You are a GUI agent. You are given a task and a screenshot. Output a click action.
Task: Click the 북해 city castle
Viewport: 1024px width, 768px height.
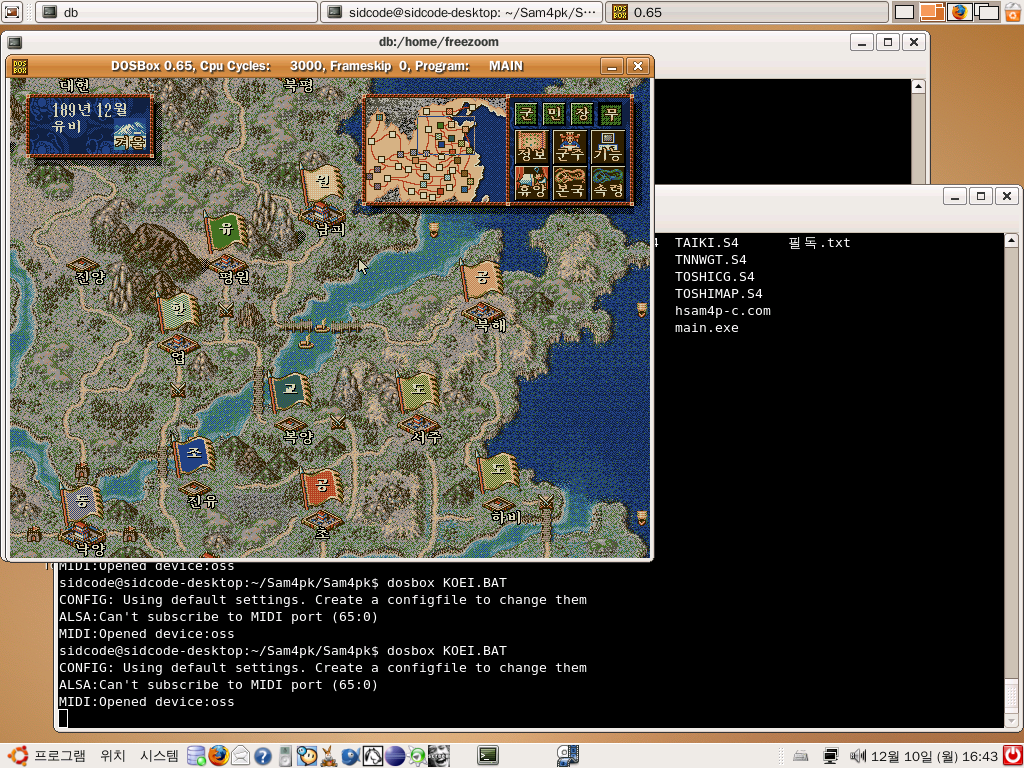click(482, 311)
